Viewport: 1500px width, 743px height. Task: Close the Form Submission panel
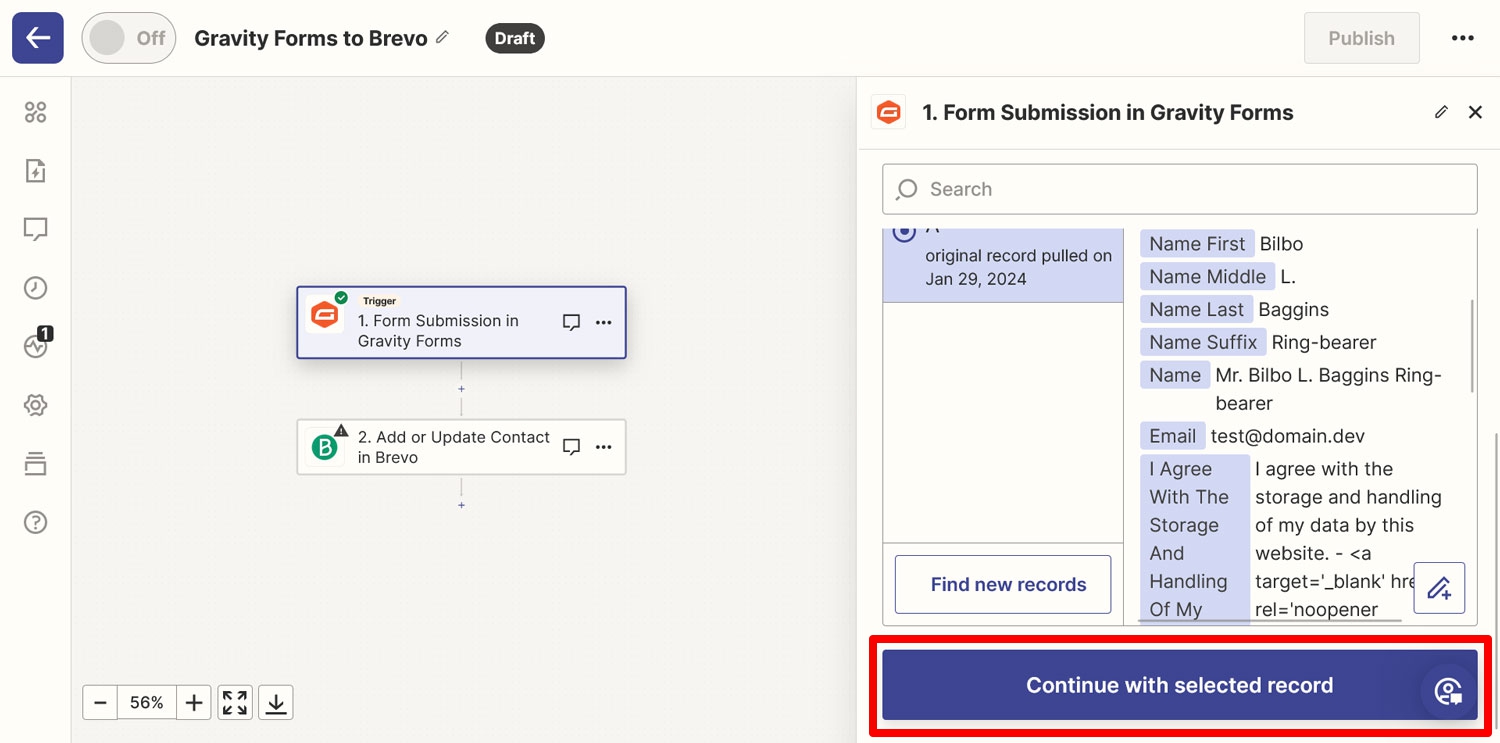click(1475, 112)
